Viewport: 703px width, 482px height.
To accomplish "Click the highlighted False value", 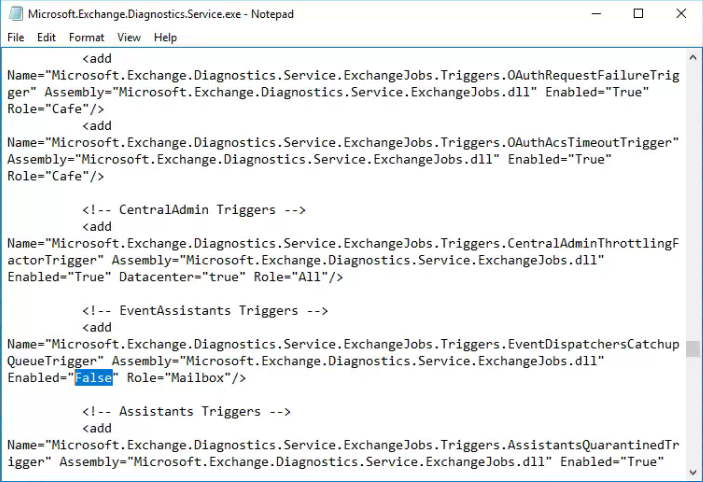I will pos(93,378).
